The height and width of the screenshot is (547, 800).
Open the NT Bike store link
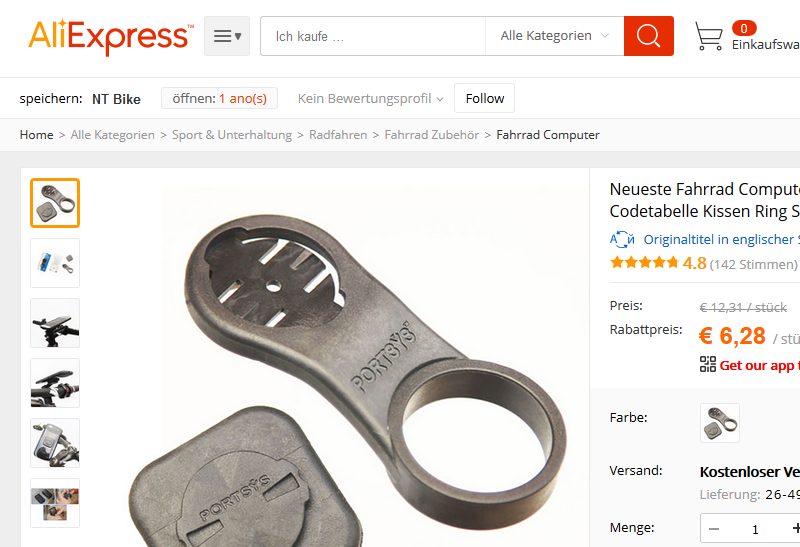tap(116, 99)
